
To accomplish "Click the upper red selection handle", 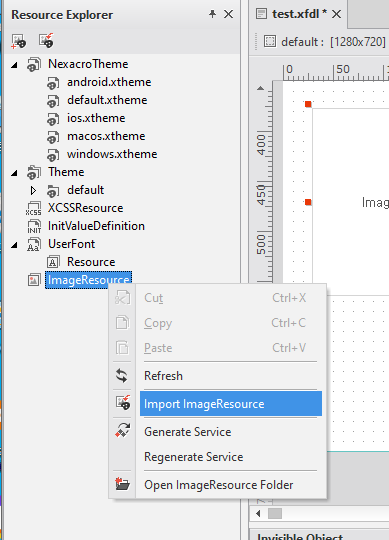I will 308,104.
